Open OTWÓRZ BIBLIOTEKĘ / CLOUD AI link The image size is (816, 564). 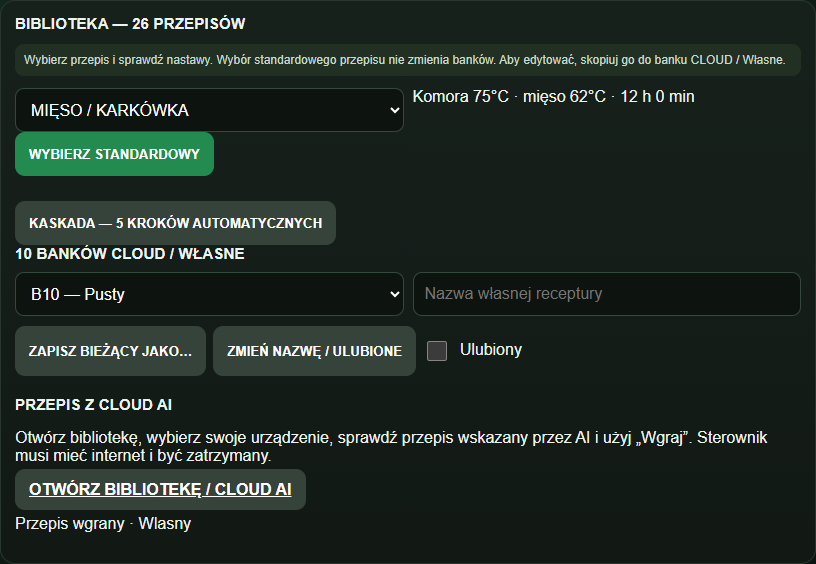[x=160, y=489]
